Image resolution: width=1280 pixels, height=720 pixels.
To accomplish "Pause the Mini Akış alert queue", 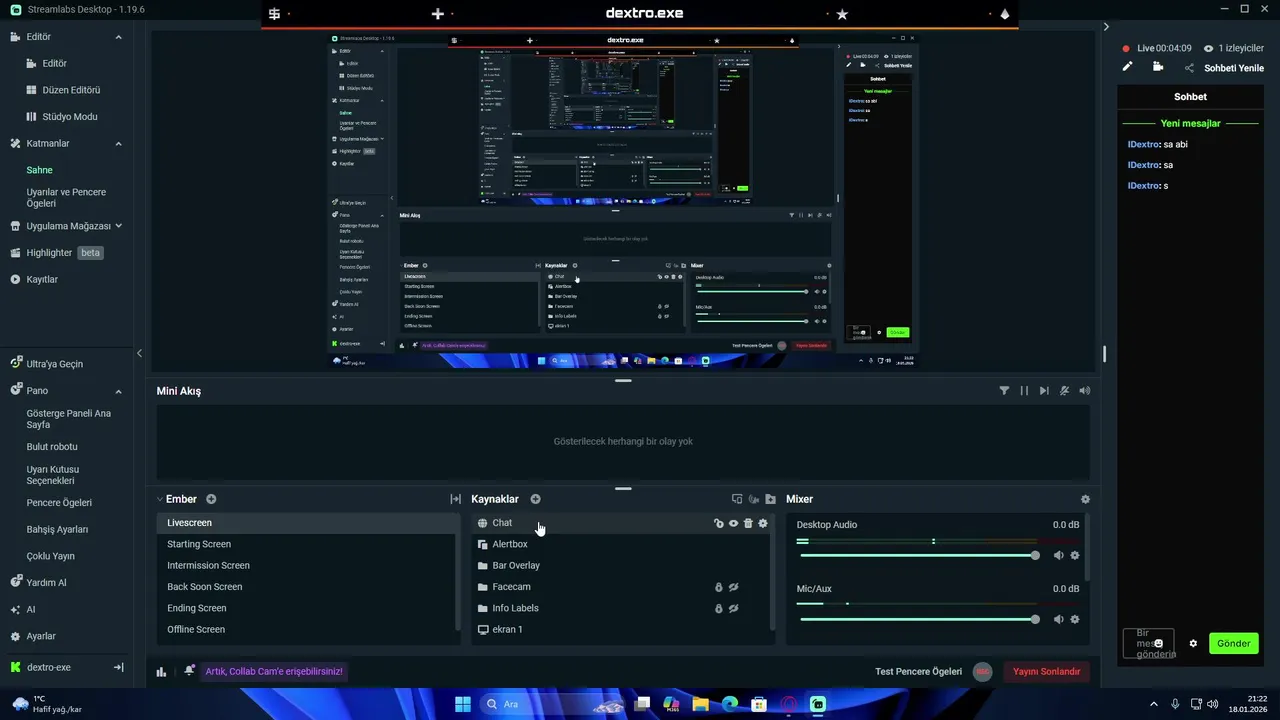I will click(1024, 391).
